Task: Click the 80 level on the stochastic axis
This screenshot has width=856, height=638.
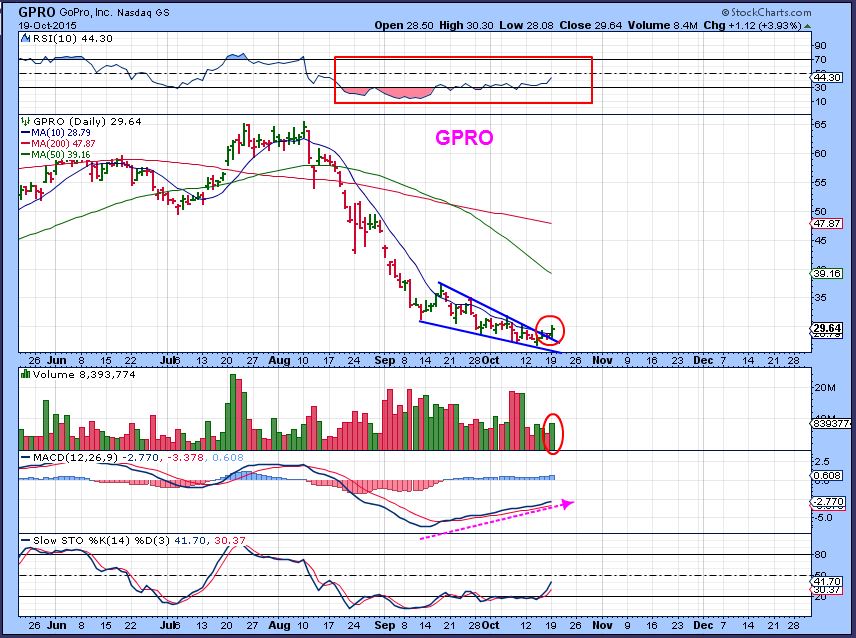Action: pyautogui.click(x=821, y=554)
